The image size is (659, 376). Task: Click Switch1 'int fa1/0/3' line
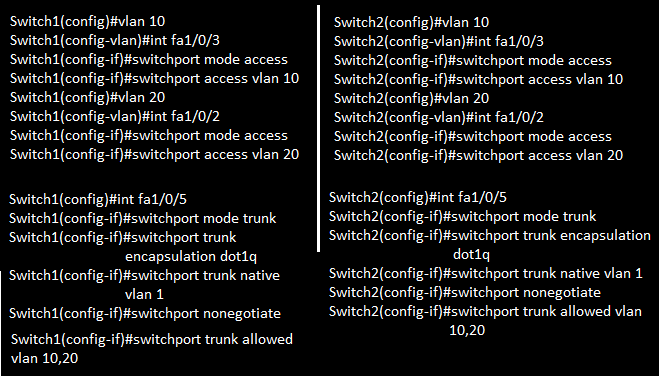115,40
